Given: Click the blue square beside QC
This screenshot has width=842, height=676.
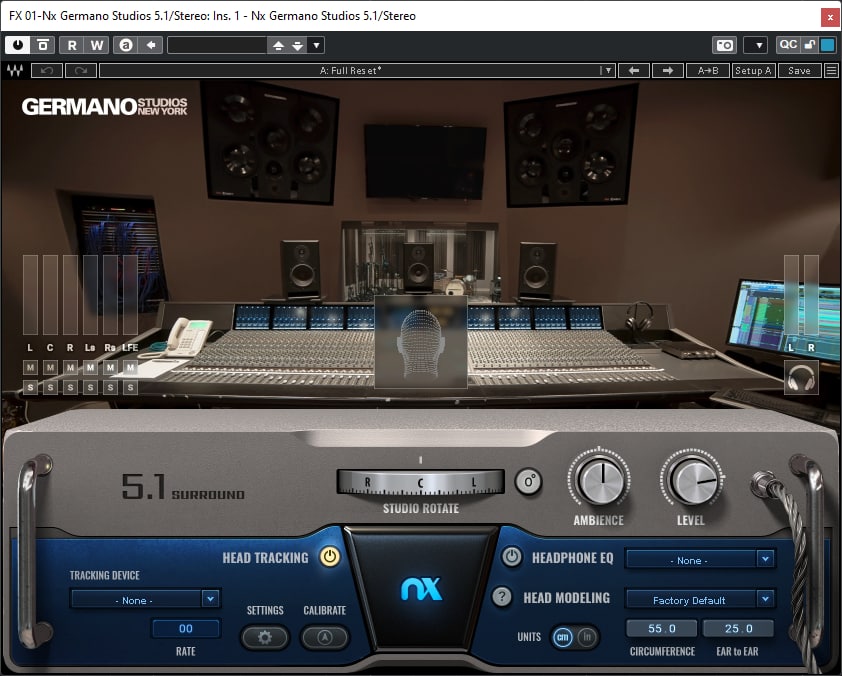Looking at the screenshot, I should 828,45.
